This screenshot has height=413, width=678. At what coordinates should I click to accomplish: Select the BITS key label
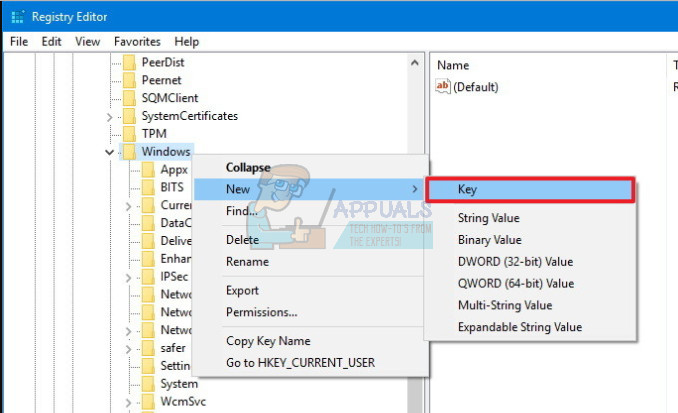click(x=172, y=187)
